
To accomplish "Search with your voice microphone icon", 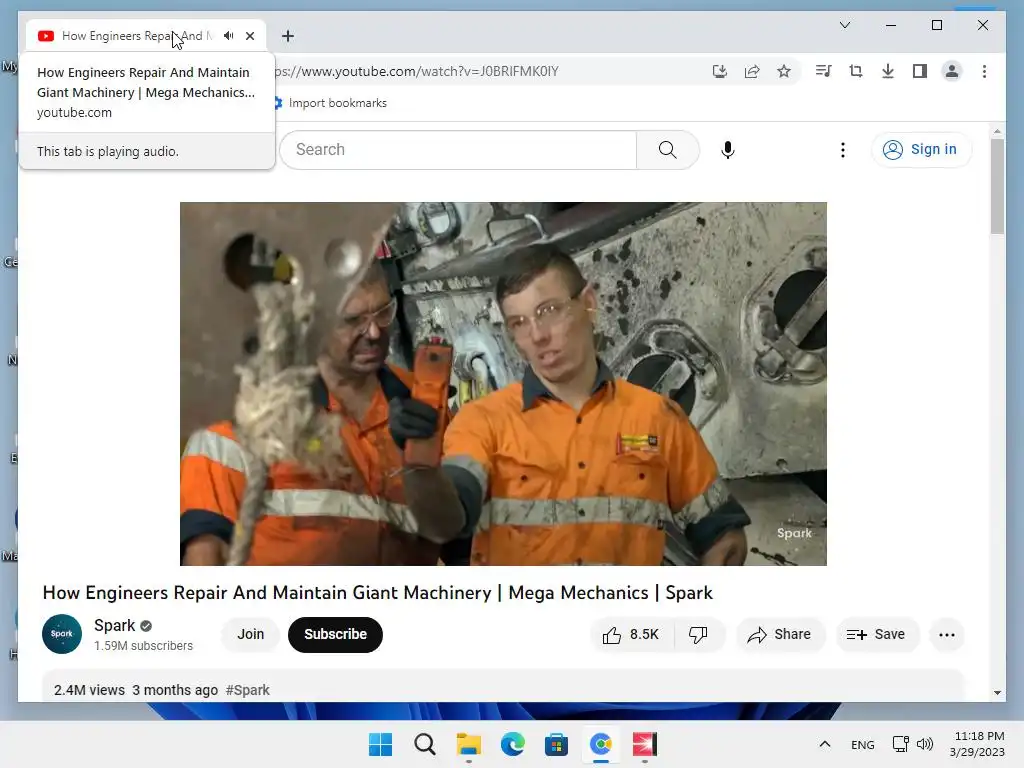I will click(728, 150).
